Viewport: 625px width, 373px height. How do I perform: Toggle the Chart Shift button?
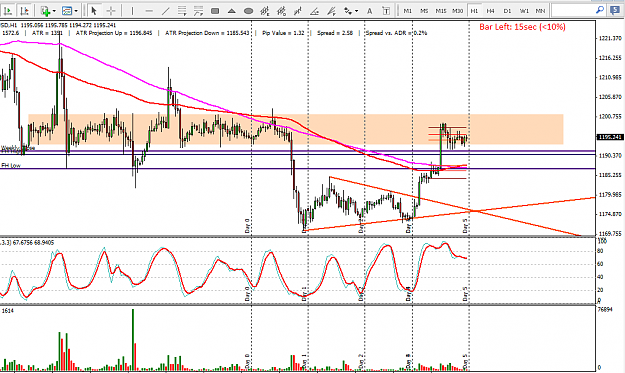[24, 11]
